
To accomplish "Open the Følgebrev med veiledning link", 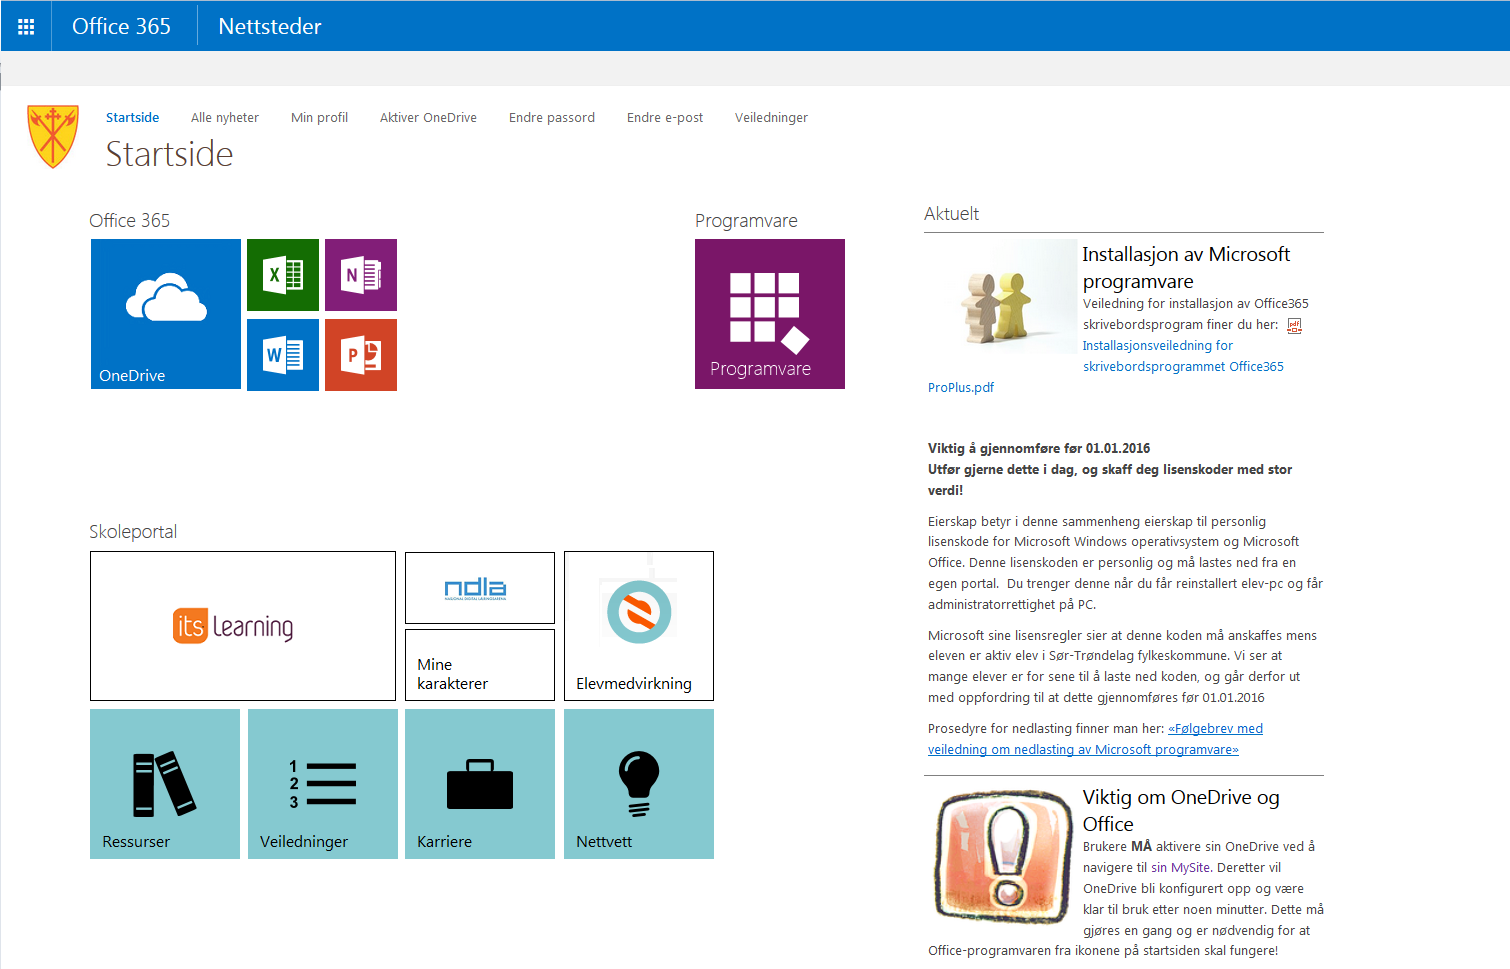I will 1095,739.
